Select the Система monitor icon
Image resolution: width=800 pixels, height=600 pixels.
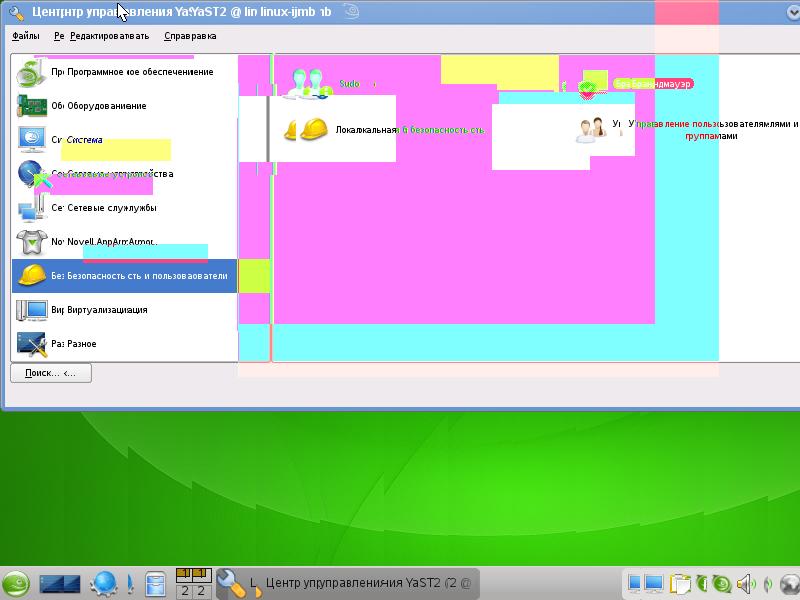point(32,140)
